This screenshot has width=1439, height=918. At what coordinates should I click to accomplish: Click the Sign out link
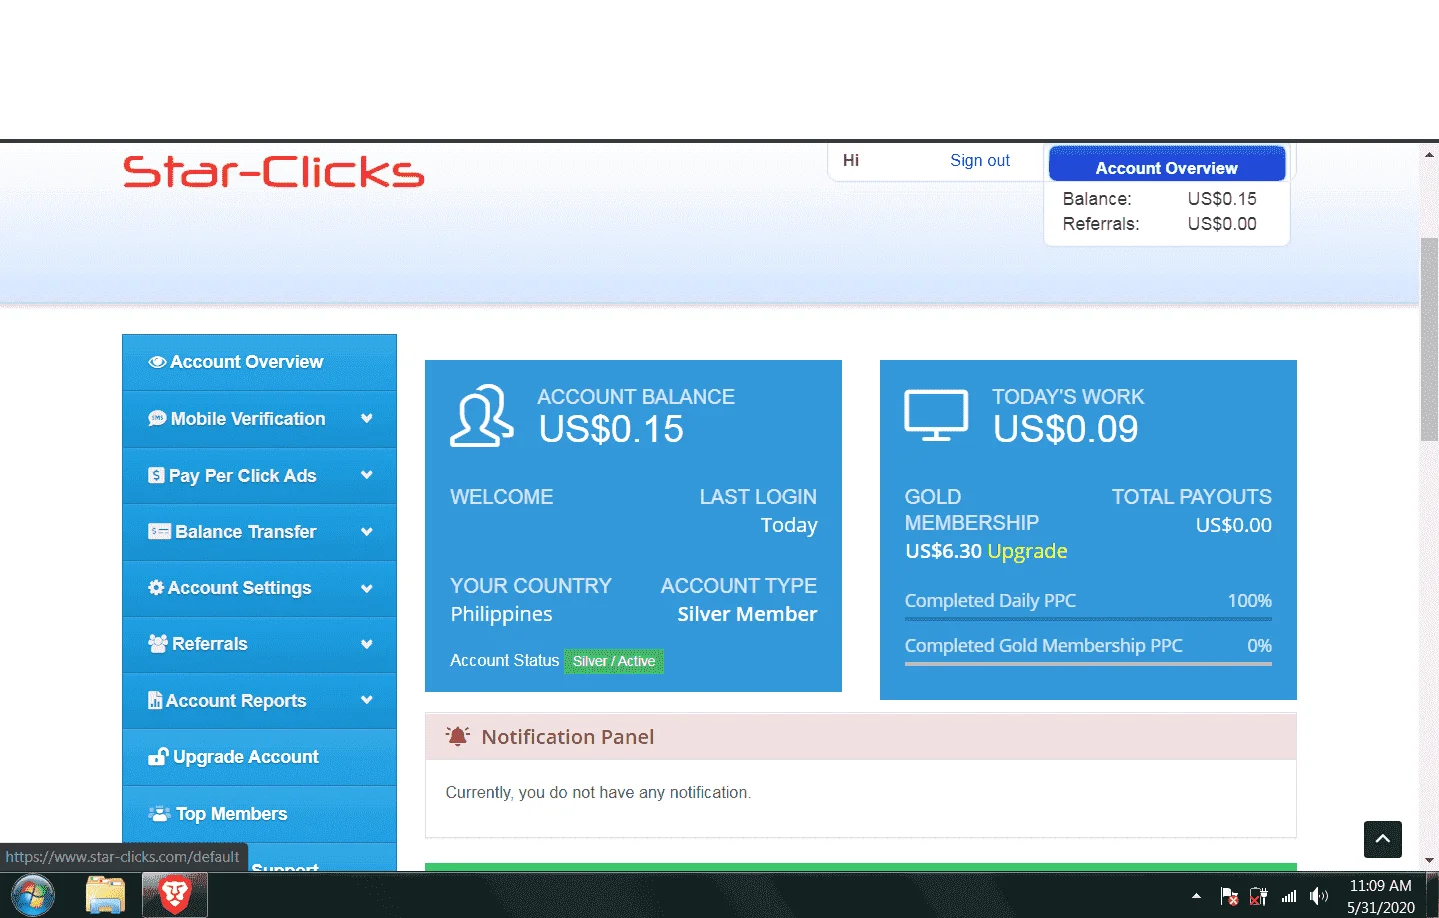pos(980,160)
